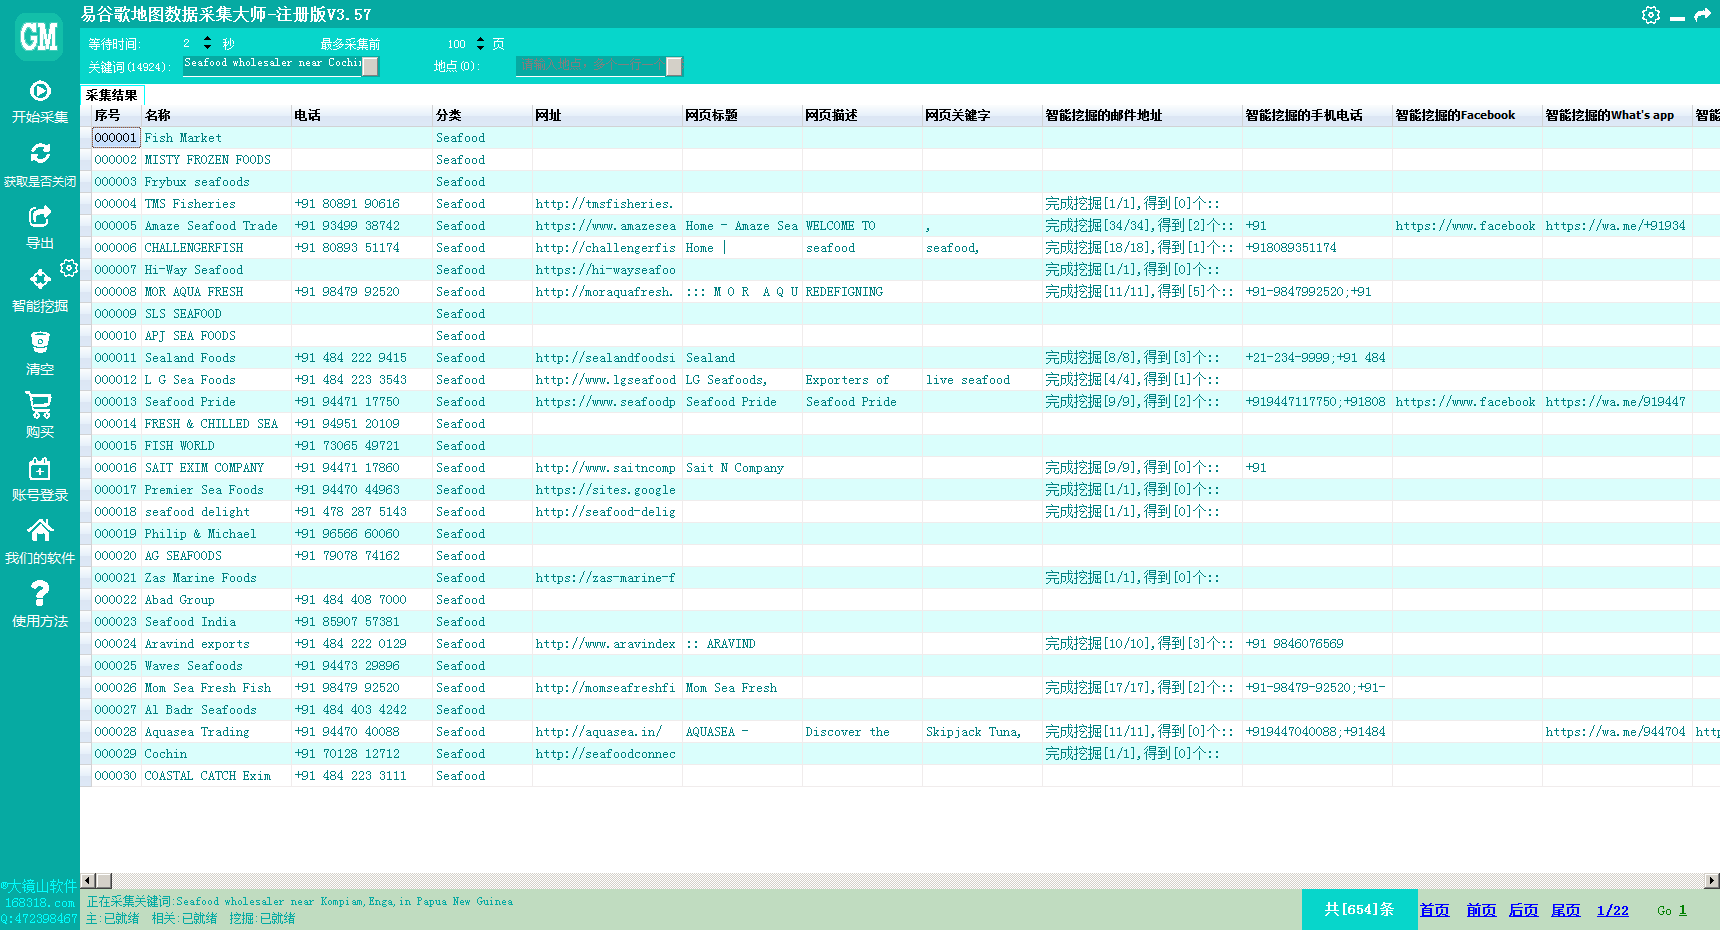Click the keyword input field
1720x930 pixels.
(272, 66)
